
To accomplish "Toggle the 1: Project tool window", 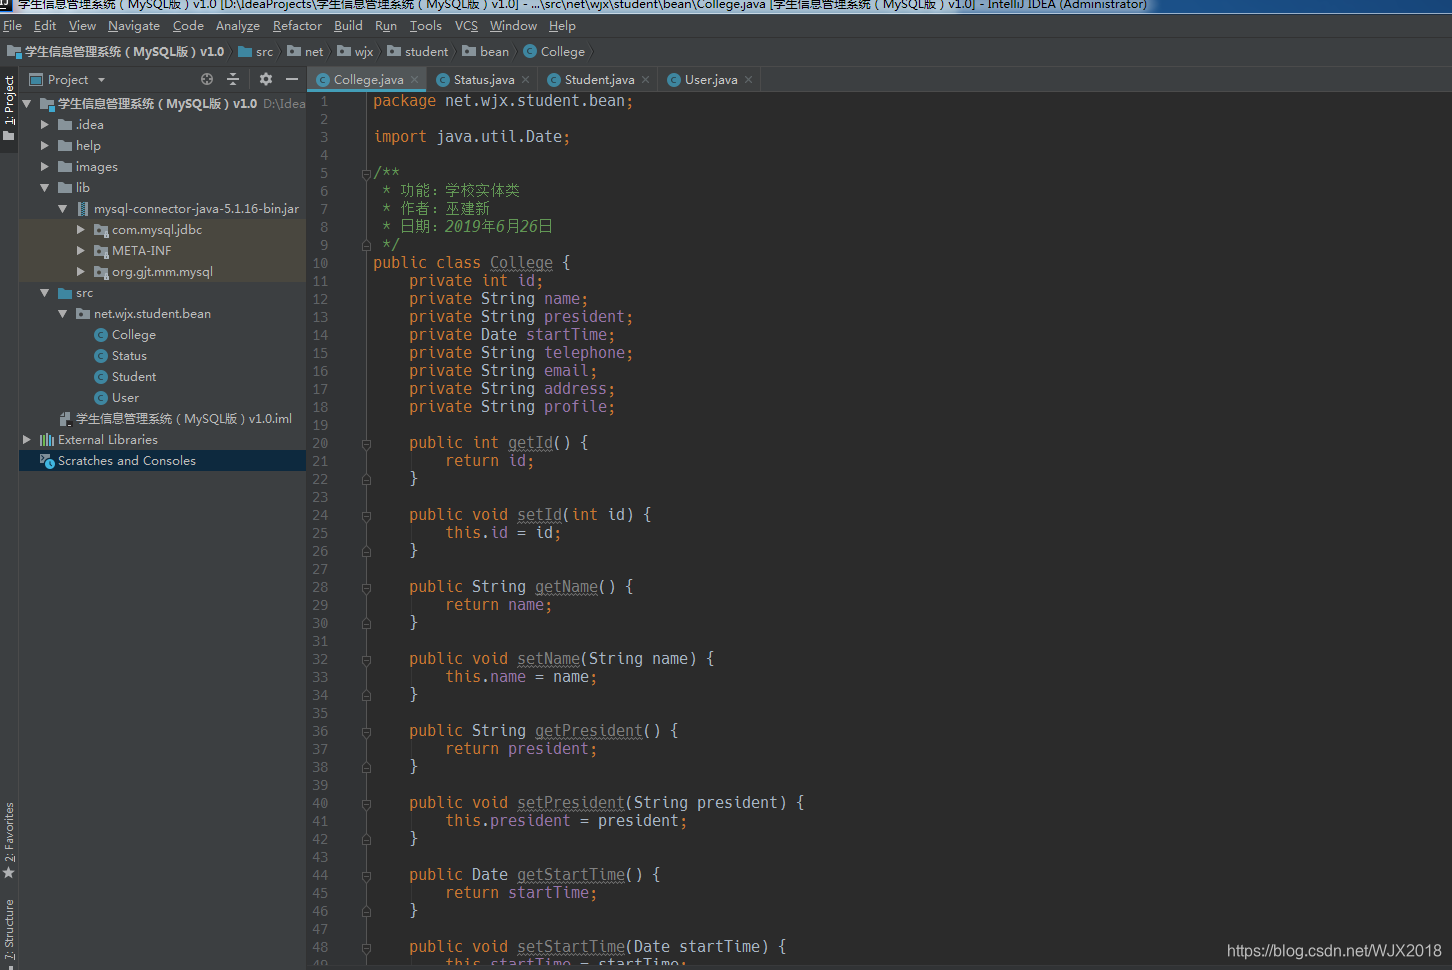I will coord(9,108).
